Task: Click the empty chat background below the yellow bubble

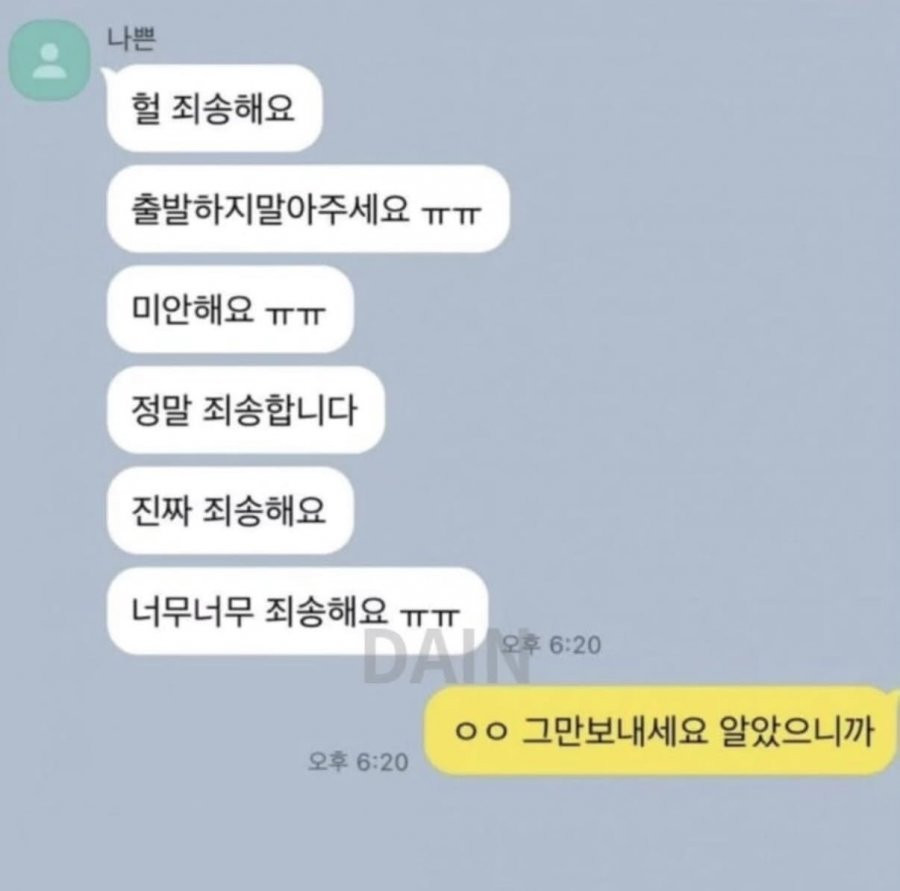Action: tap(450, 832)
